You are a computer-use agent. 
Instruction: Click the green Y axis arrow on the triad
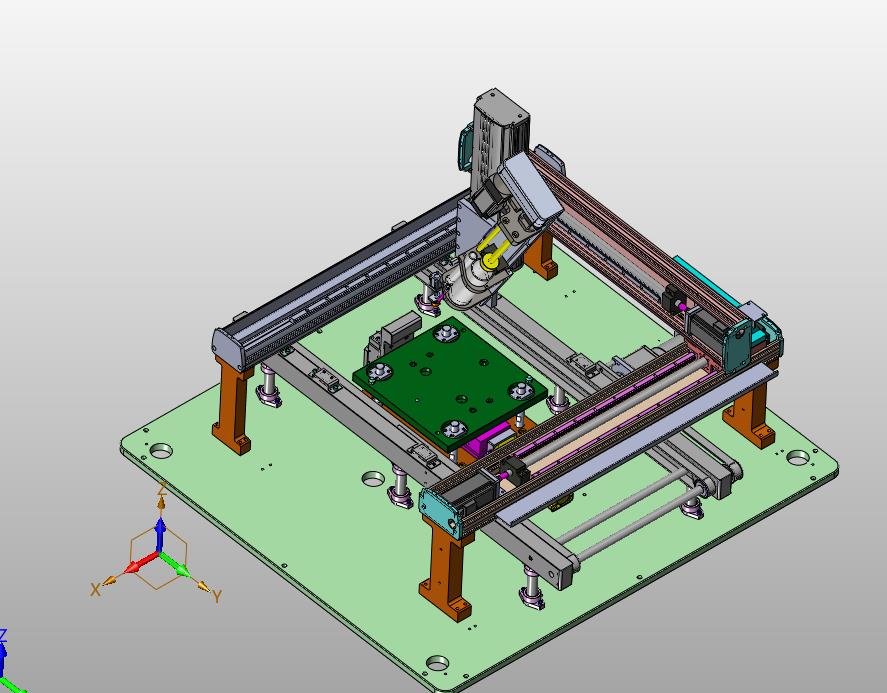pyautogui.click(x=176, y=565)
